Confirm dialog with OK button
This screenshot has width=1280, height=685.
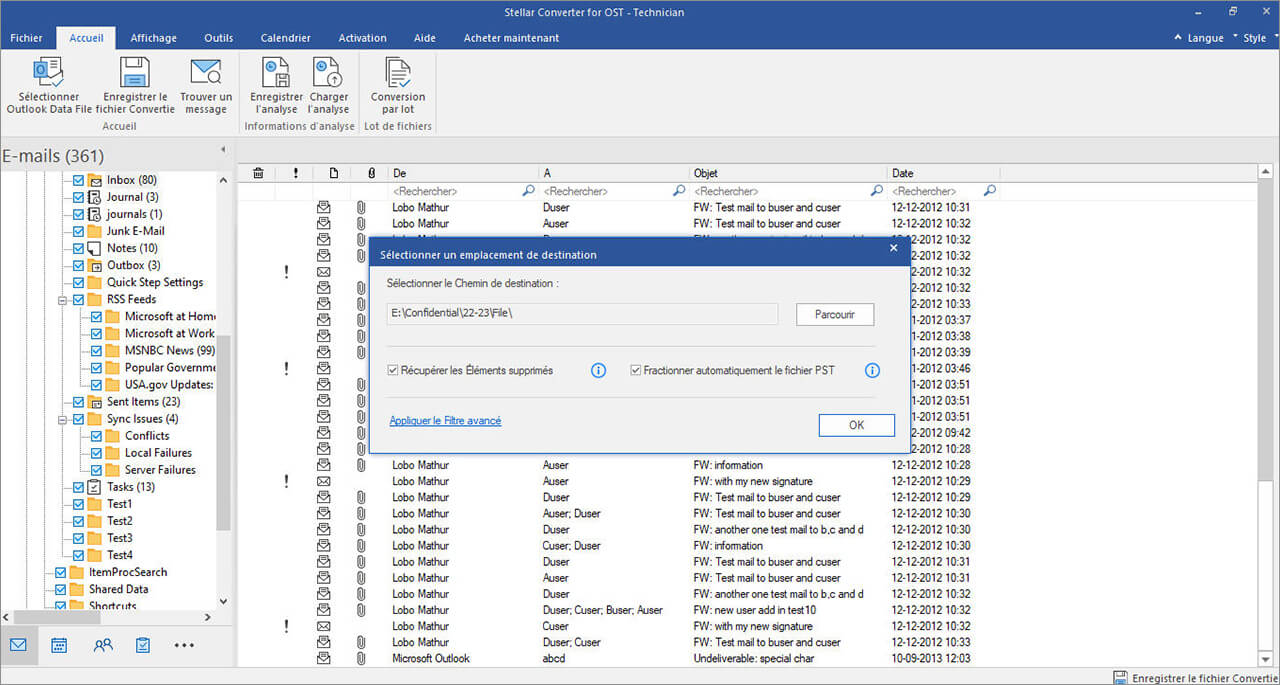click(856, 425)
